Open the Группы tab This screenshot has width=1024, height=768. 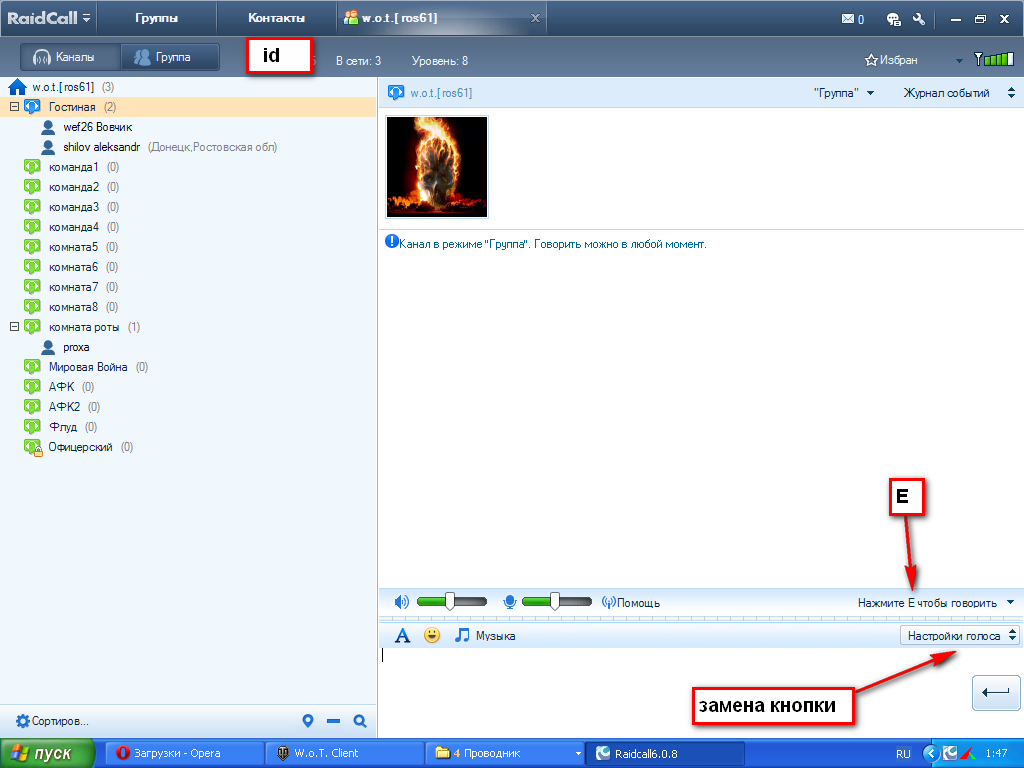(157, 18)
